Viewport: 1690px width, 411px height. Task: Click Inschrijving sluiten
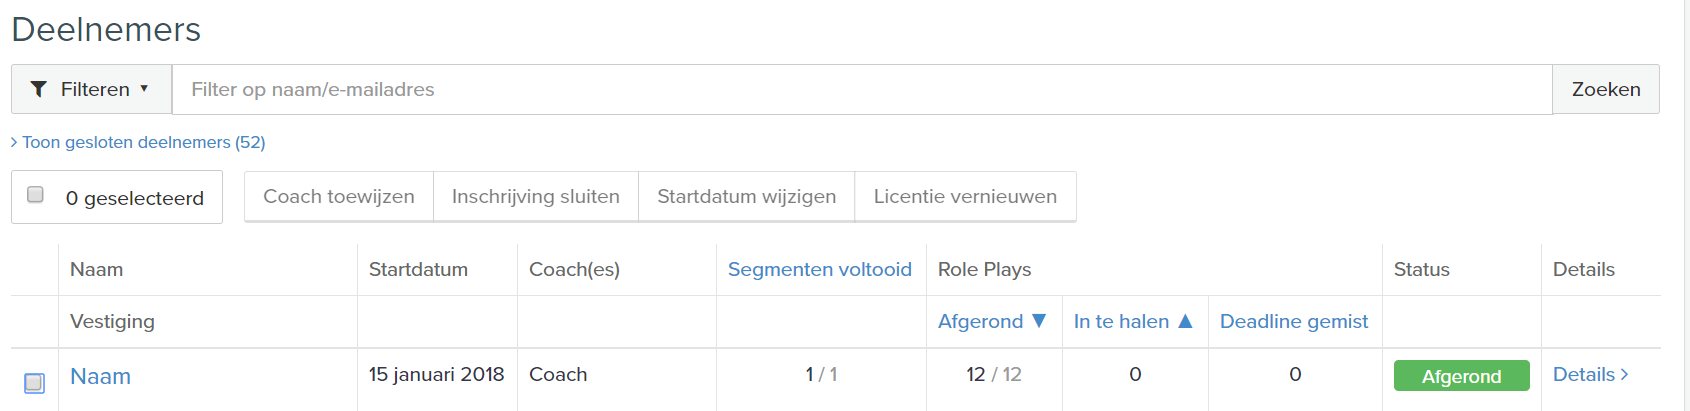pos(535,196)
